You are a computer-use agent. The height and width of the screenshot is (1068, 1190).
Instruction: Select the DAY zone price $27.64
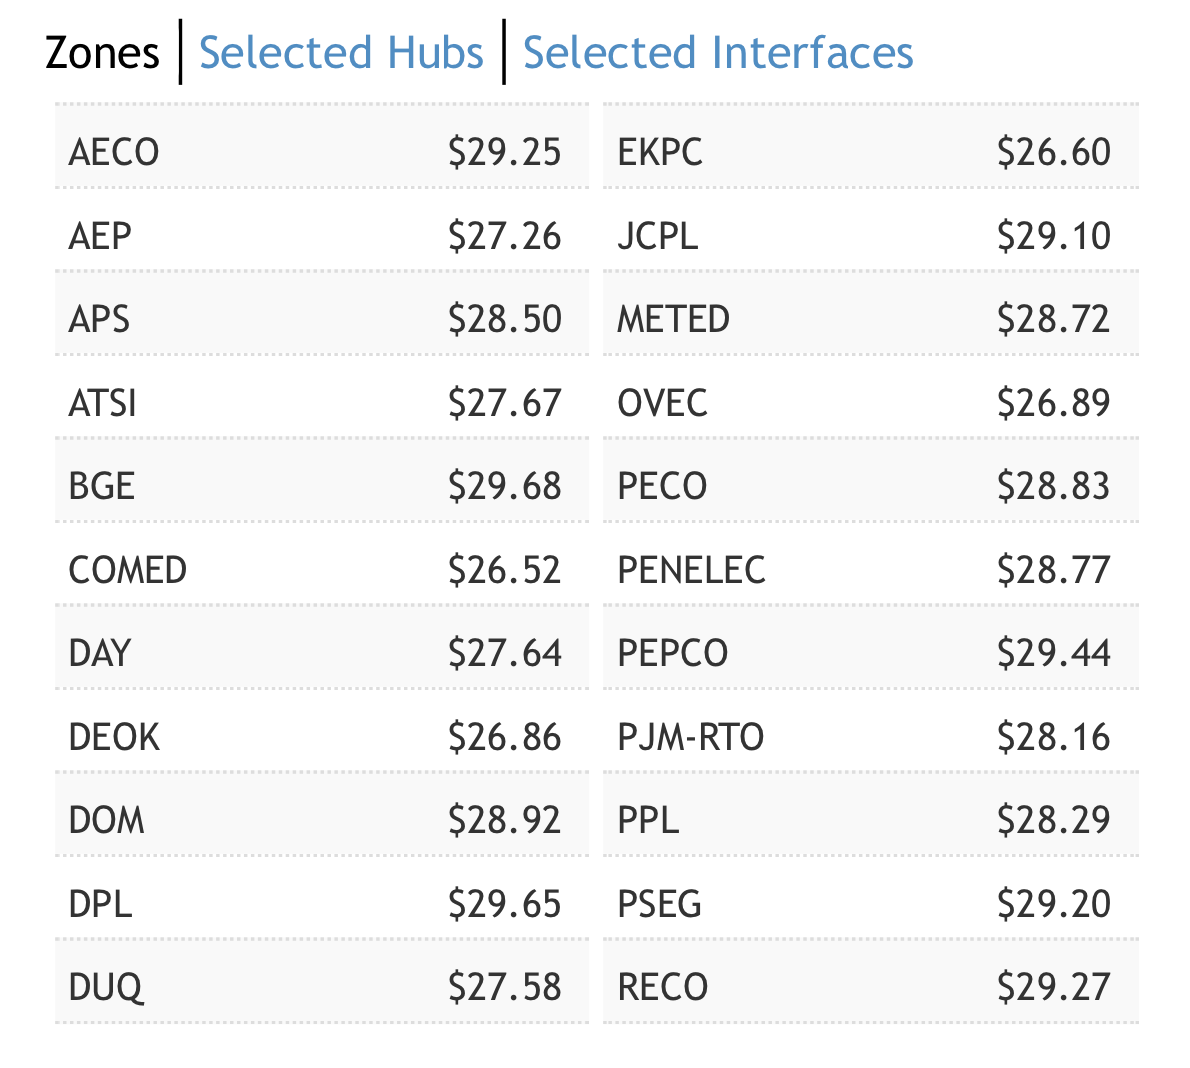click(x=504, y=653)
